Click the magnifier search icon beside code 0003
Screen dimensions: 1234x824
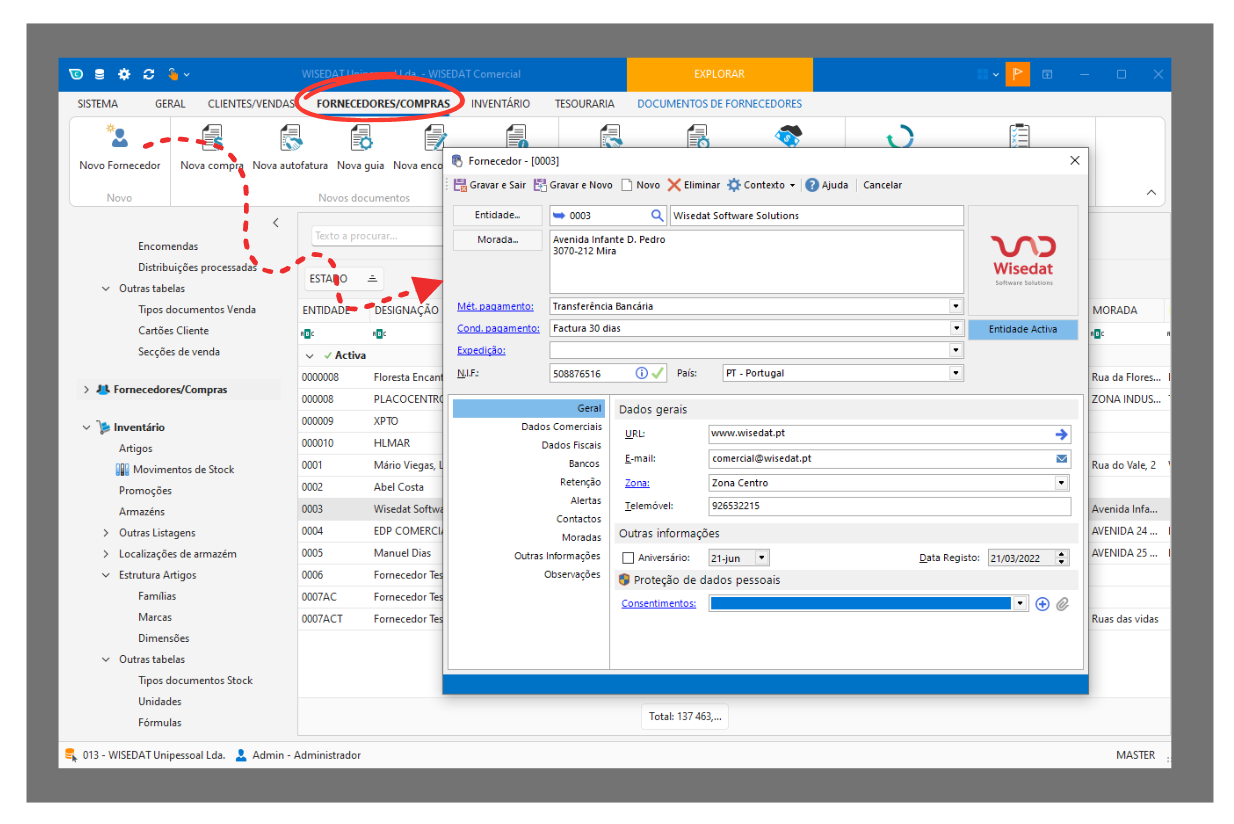point(657,216)
